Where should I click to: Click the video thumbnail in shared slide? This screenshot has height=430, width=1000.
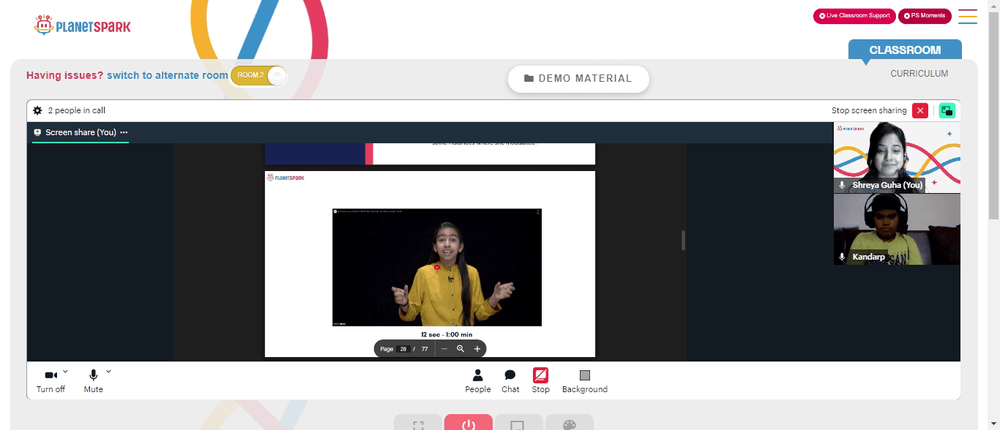click(437, 267)
